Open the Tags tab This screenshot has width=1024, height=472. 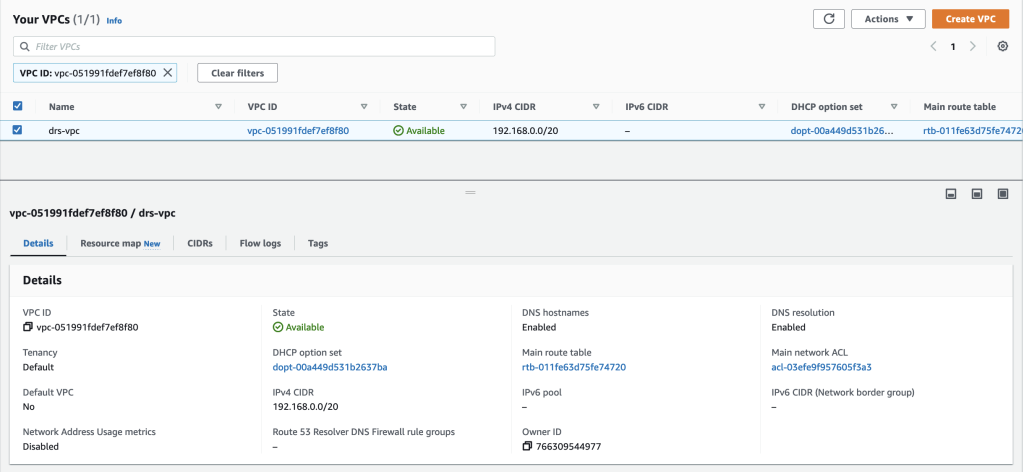pos(318,243)
